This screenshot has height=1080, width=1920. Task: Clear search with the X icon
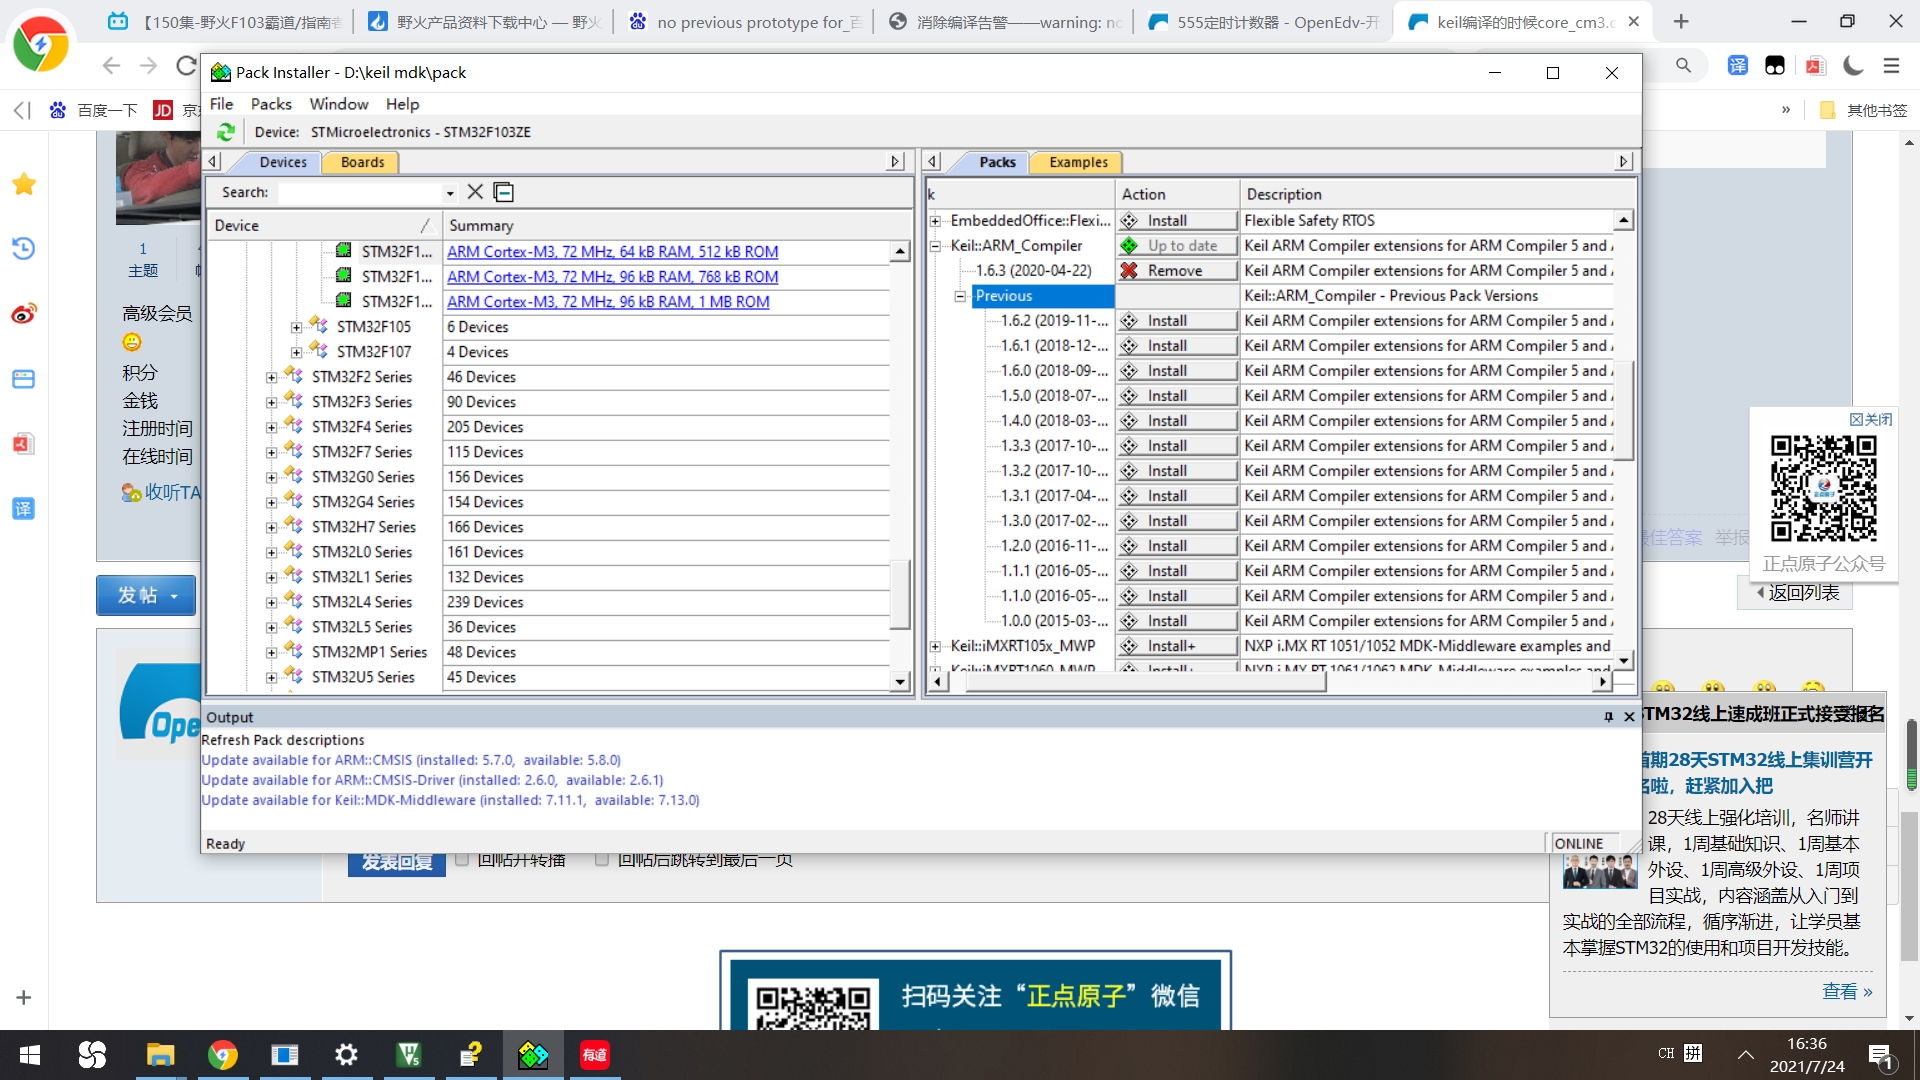pos(475,192)
